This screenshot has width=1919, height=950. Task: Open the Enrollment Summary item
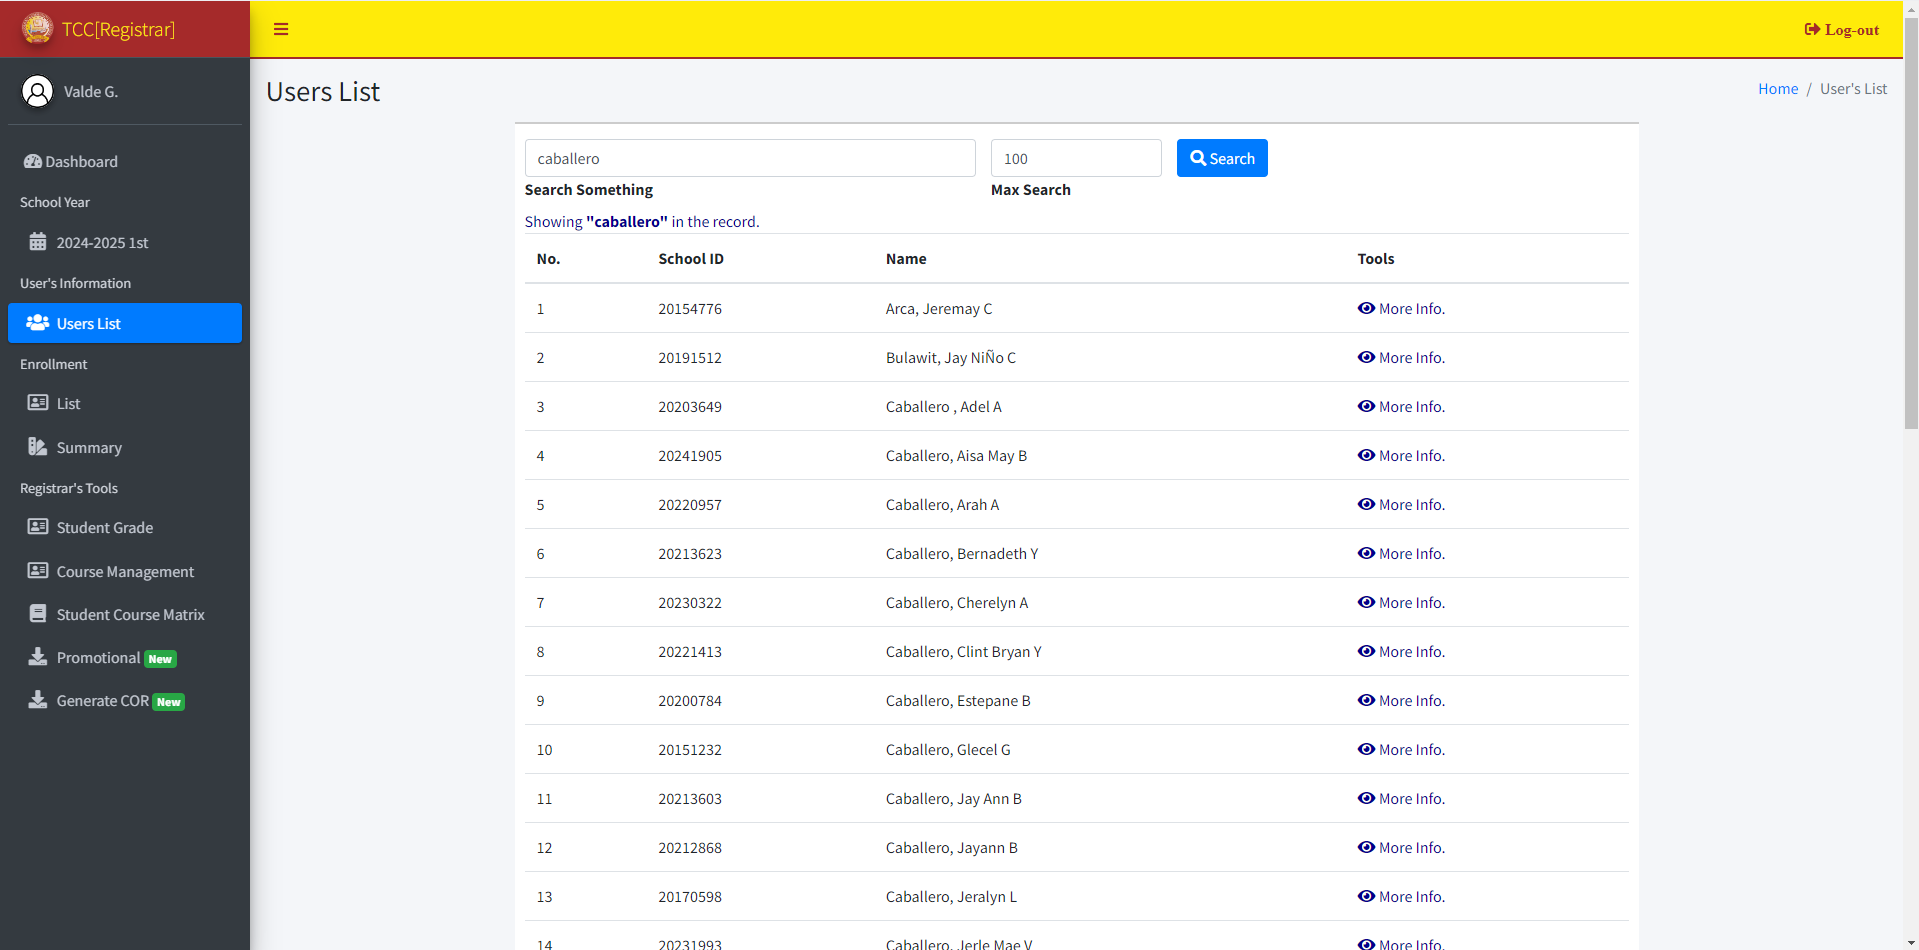[x=125, y=447]
